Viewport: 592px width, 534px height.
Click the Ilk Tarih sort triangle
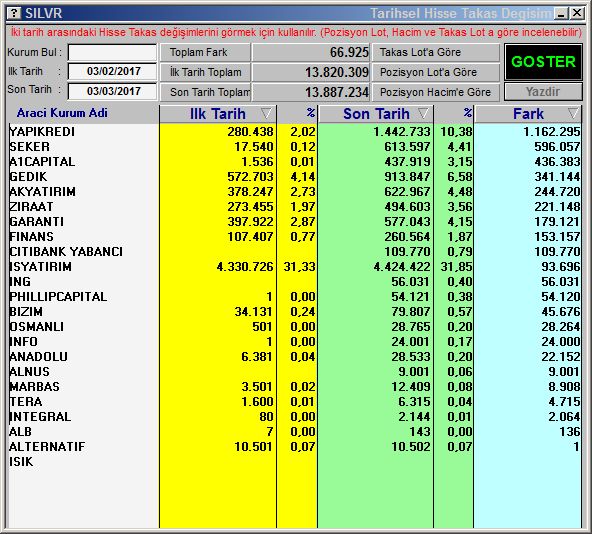tap(266, 113)
